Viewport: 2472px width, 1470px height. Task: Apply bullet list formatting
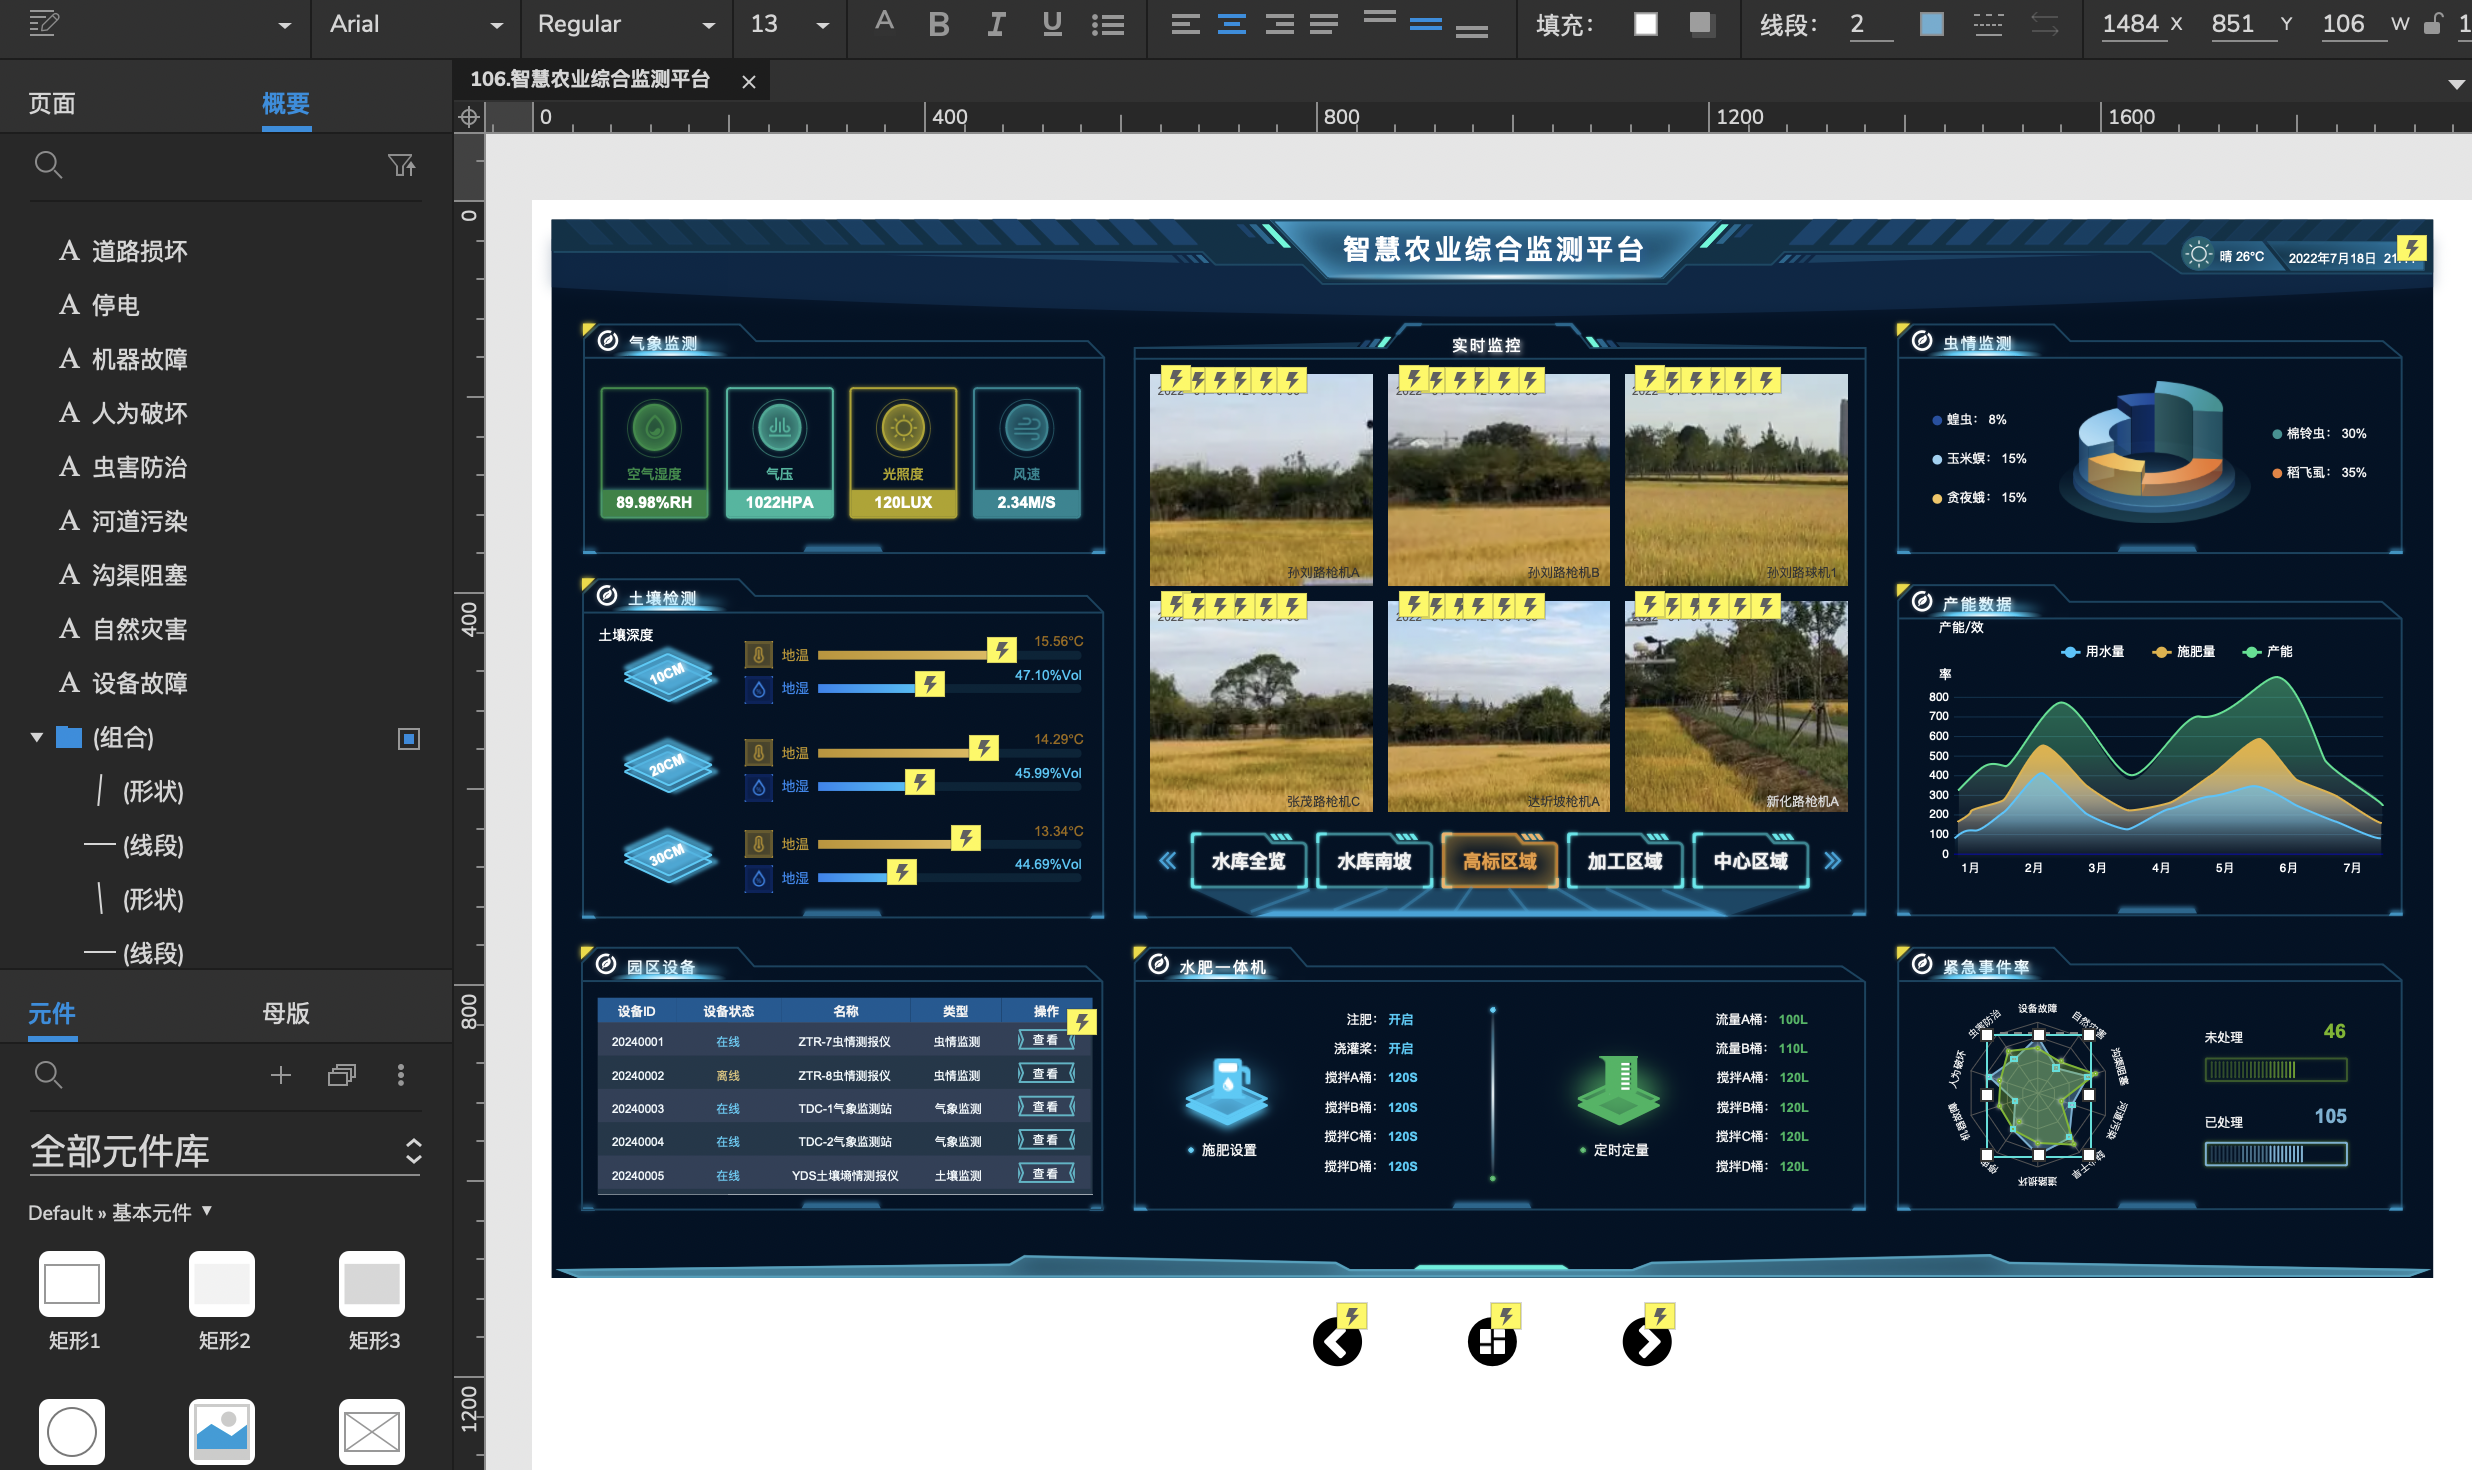tap(1107, 24)
